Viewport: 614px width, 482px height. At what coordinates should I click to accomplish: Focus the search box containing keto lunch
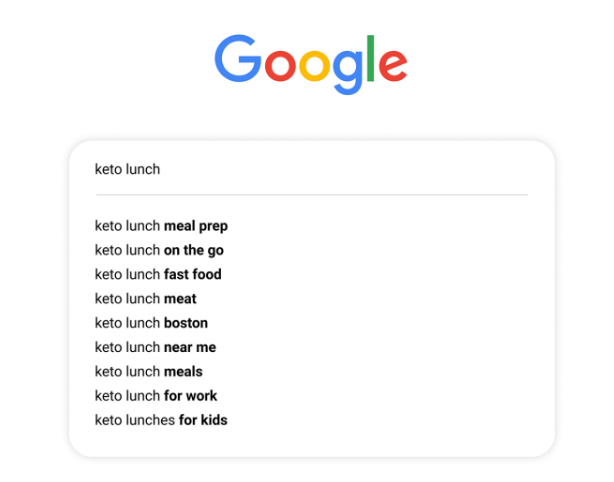point(312,169)
